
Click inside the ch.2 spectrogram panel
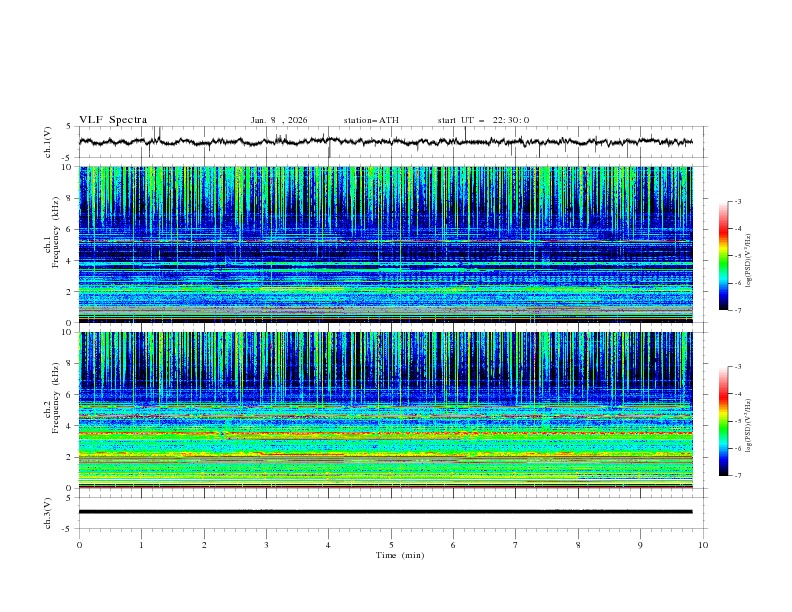tap(385, 410)
